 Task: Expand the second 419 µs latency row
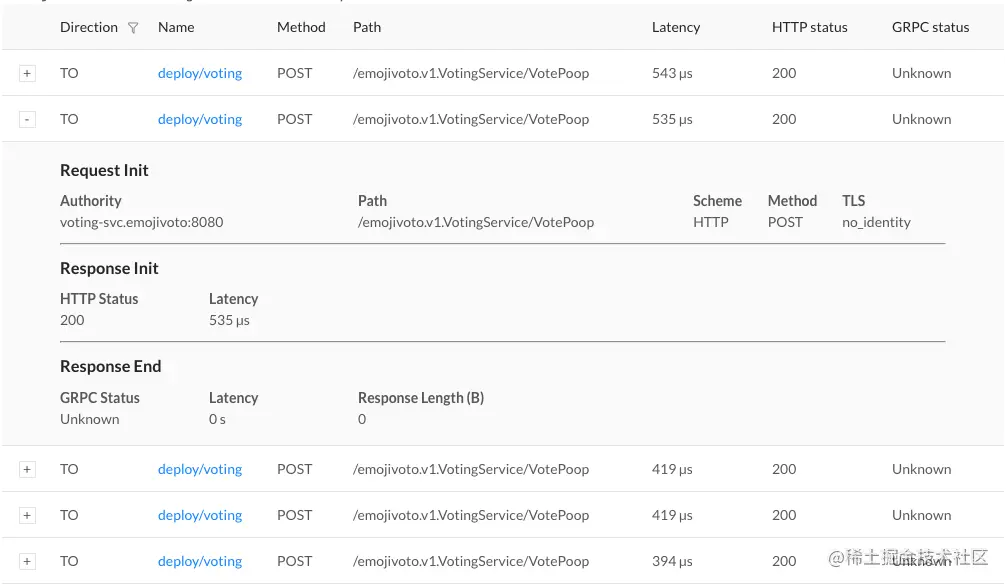[x=27, y=515]
